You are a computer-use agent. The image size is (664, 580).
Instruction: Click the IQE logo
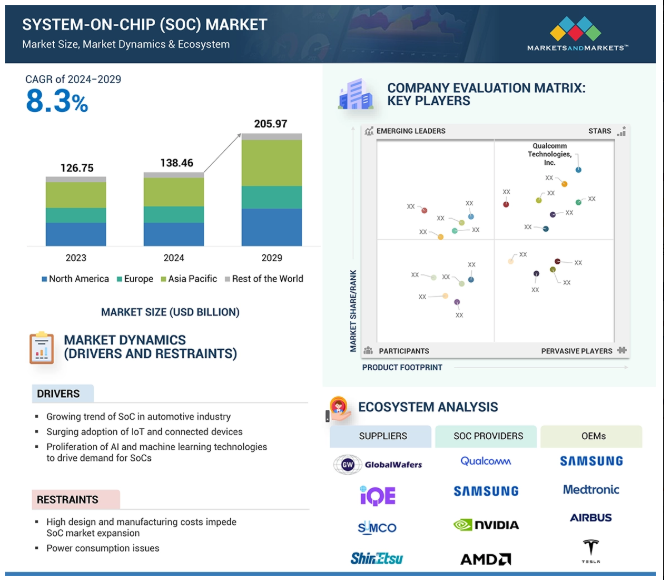click(377, 495)
